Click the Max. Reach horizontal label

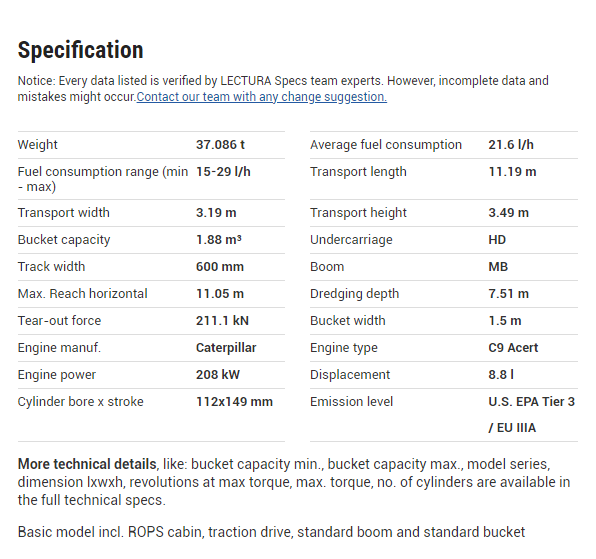point(82,294)
